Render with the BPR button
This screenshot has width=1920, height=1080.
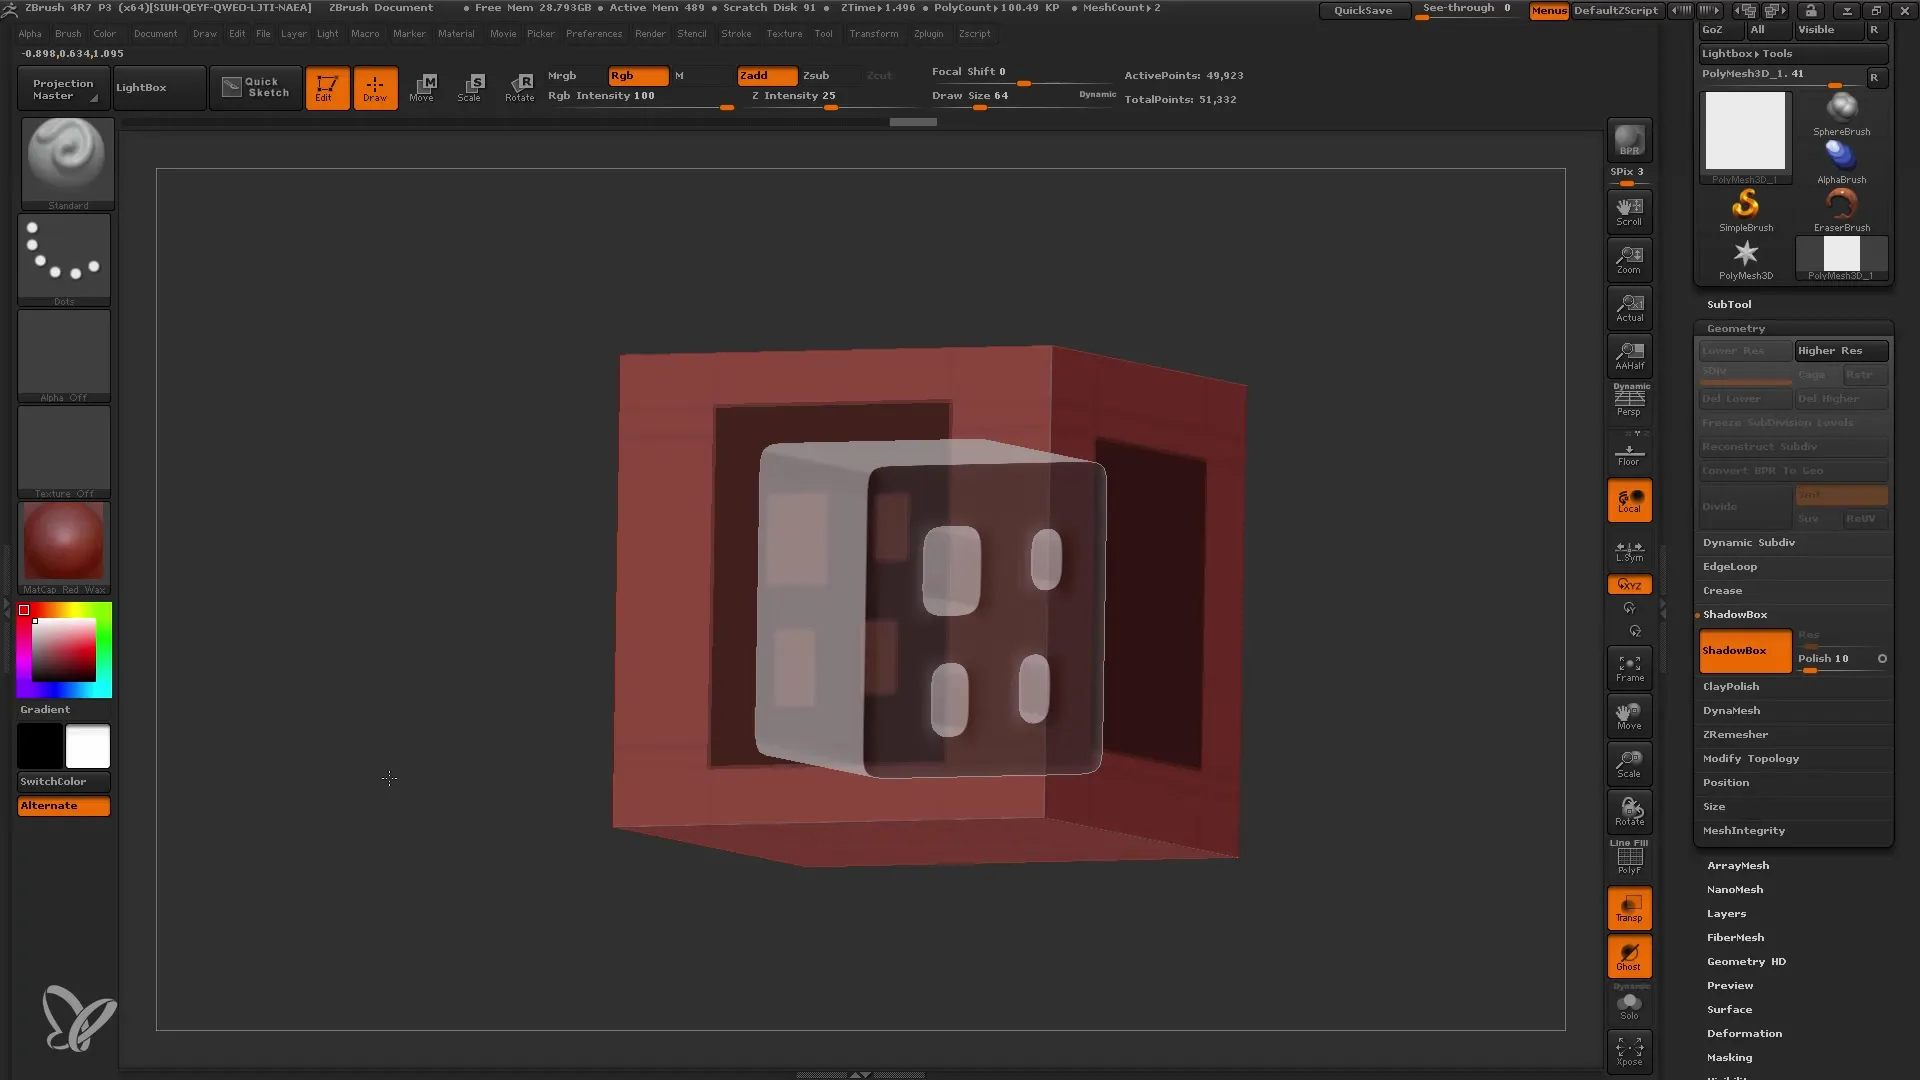[1629, 141]
